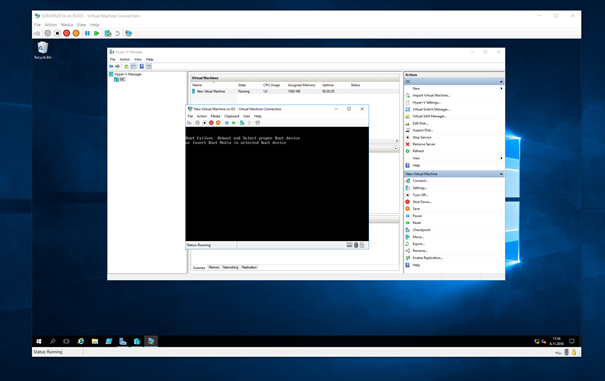Open Windows Start button on guest taskbar
The image size is (605, 381).
[39, 341]
